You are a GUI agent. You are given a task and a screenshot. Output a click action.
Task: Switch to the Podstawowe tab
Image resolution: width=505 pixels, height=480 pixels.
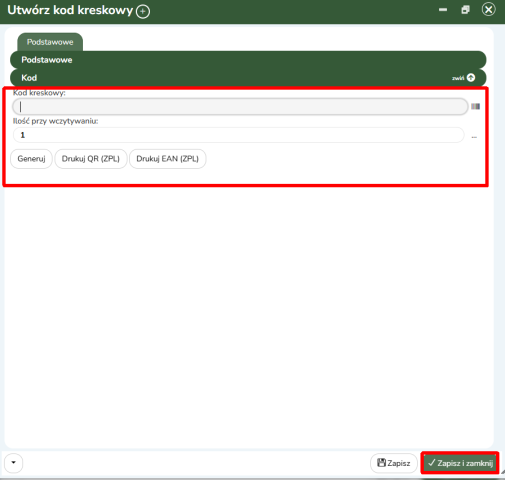[x=50, y=42]
